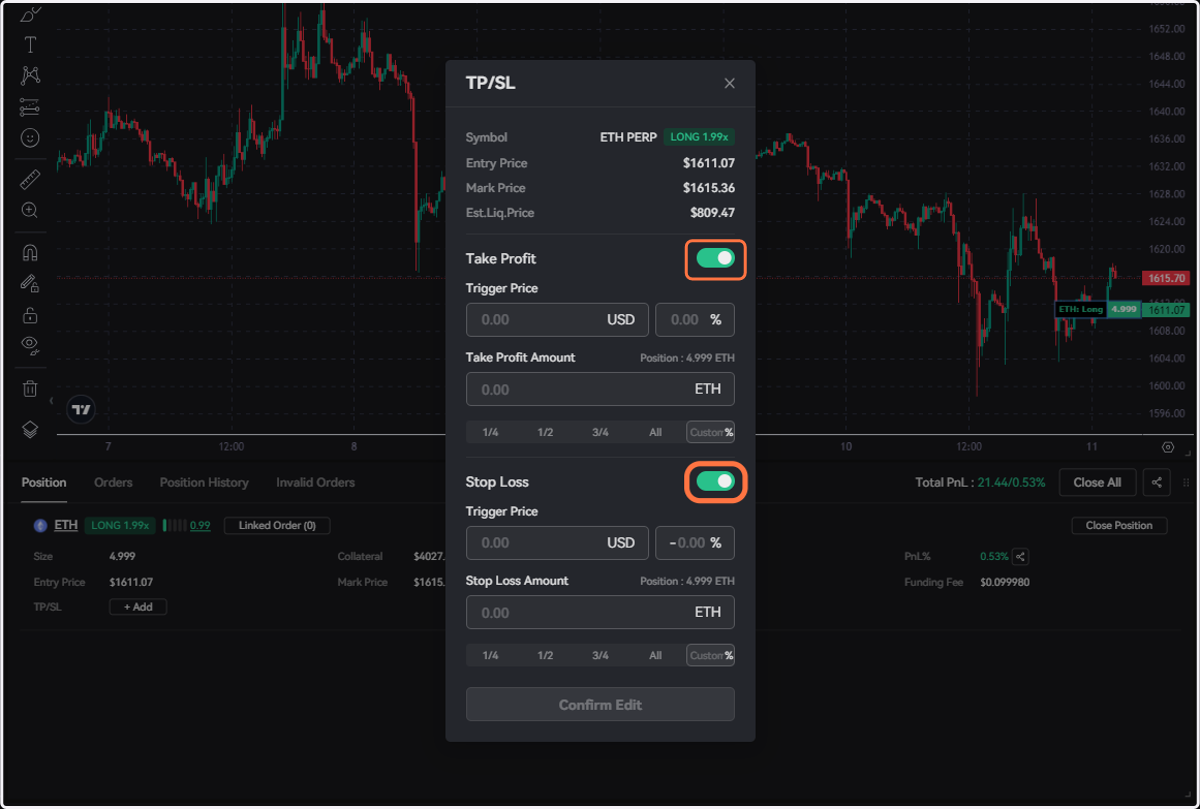Viewport: 1200px width, 809px height.
Task: Select the zoom in tool
Action: point(30,210)
